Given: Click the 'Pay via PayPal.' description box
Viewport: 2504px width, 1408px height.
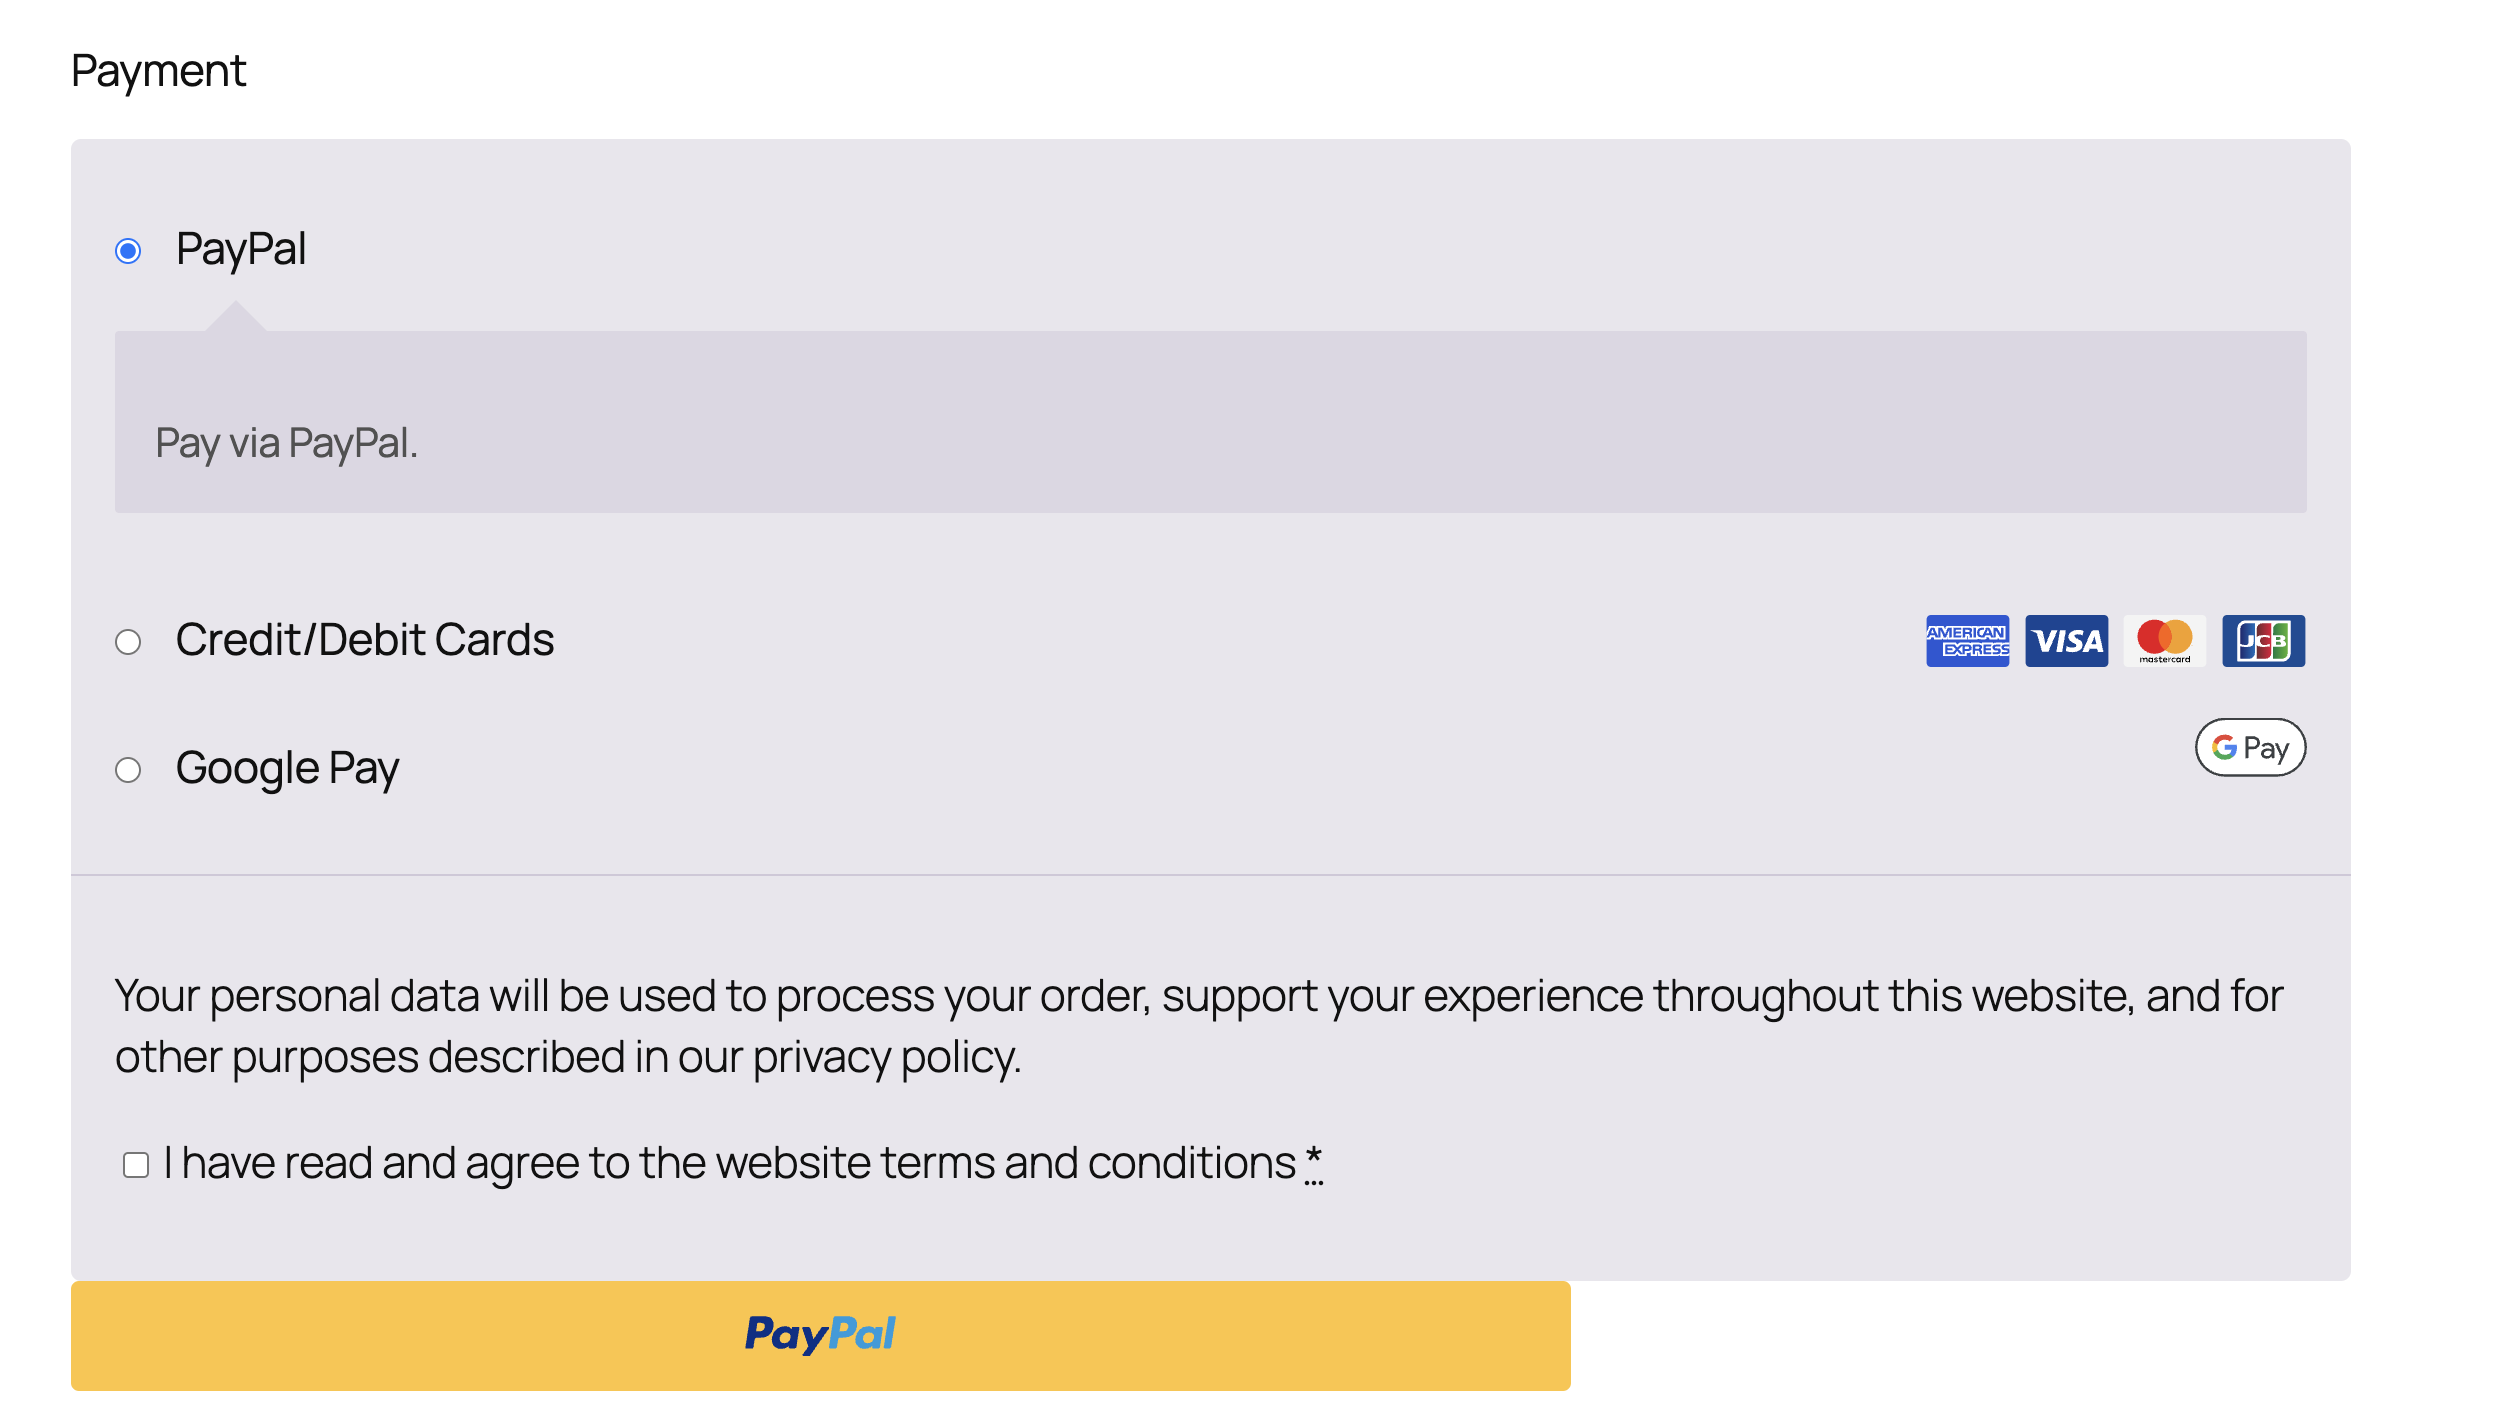Looking at the screenshot, I should coord(1210,421).
